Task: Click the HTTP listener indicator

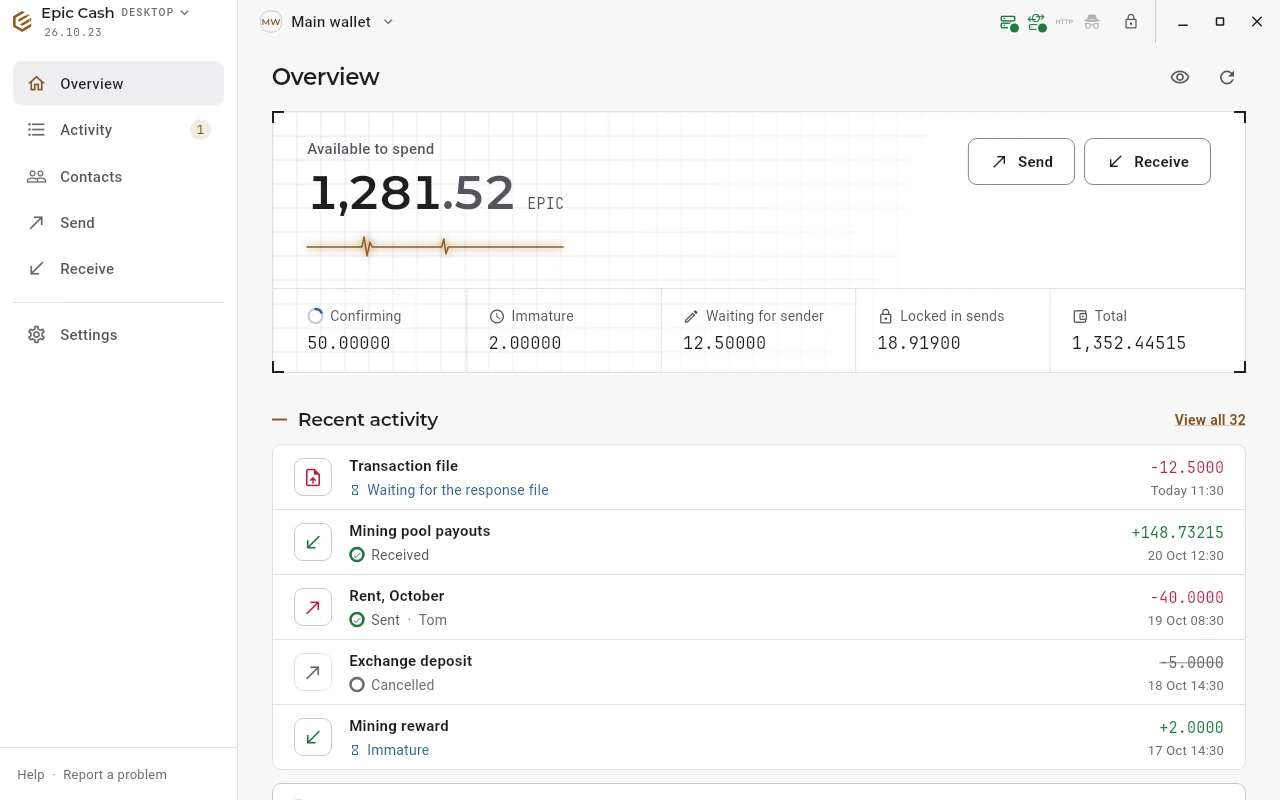Action: point(1064,22)
